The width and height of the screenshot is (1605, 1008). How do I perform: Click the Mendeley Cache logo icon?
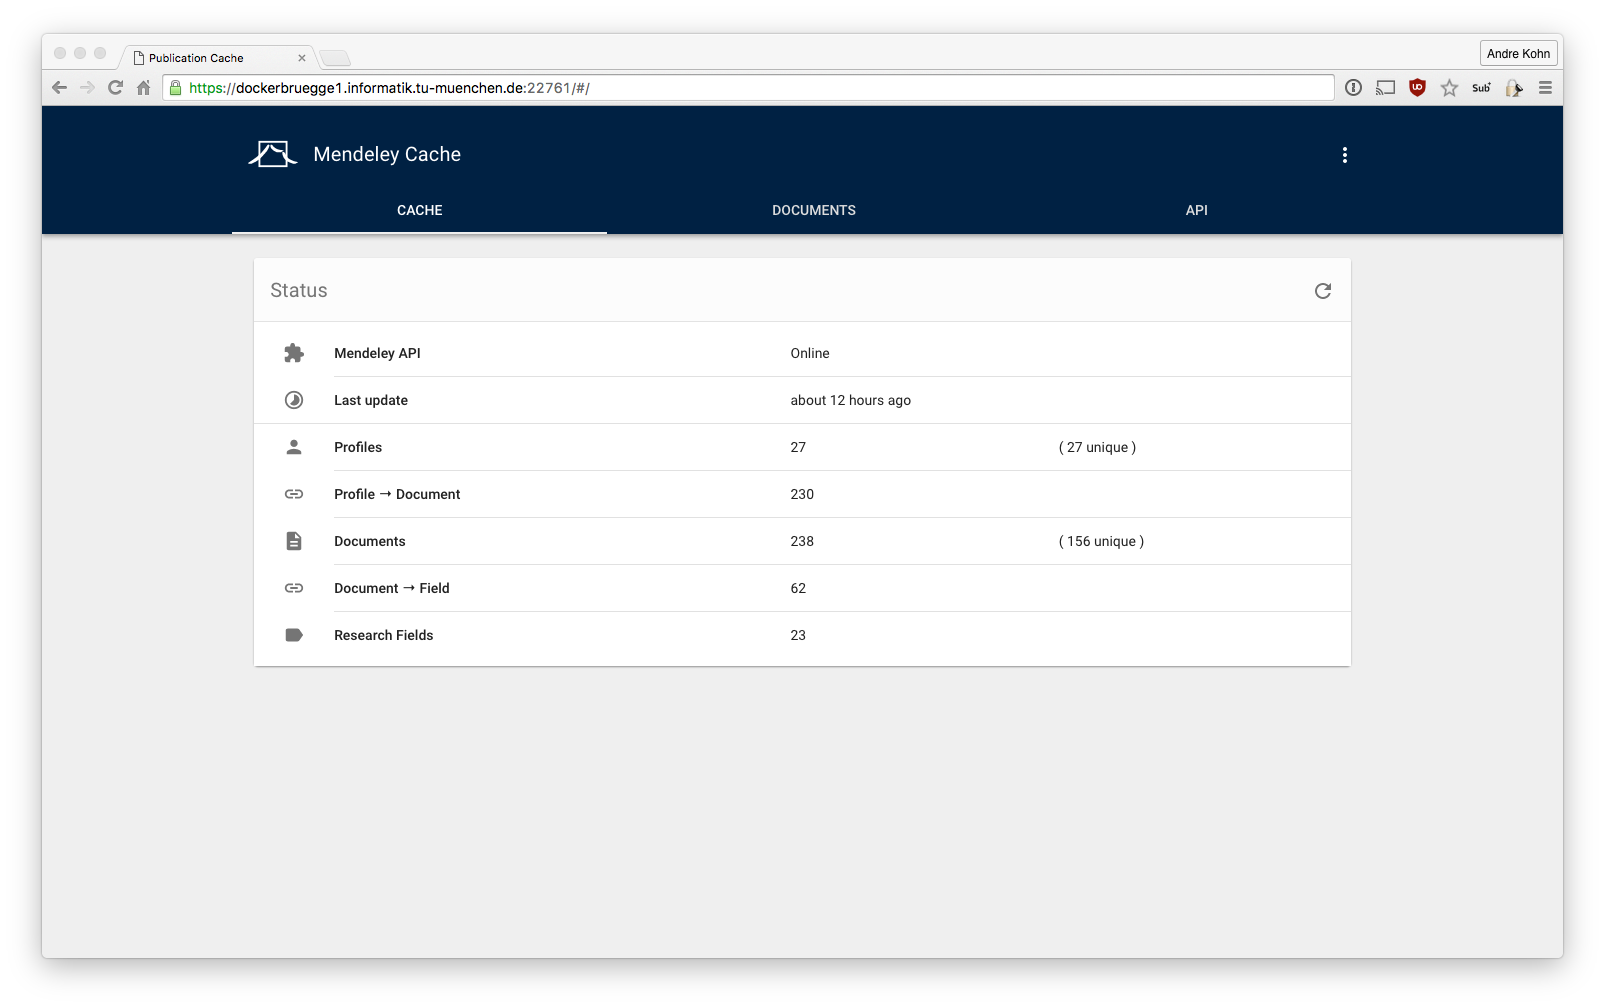pos(273,154)
